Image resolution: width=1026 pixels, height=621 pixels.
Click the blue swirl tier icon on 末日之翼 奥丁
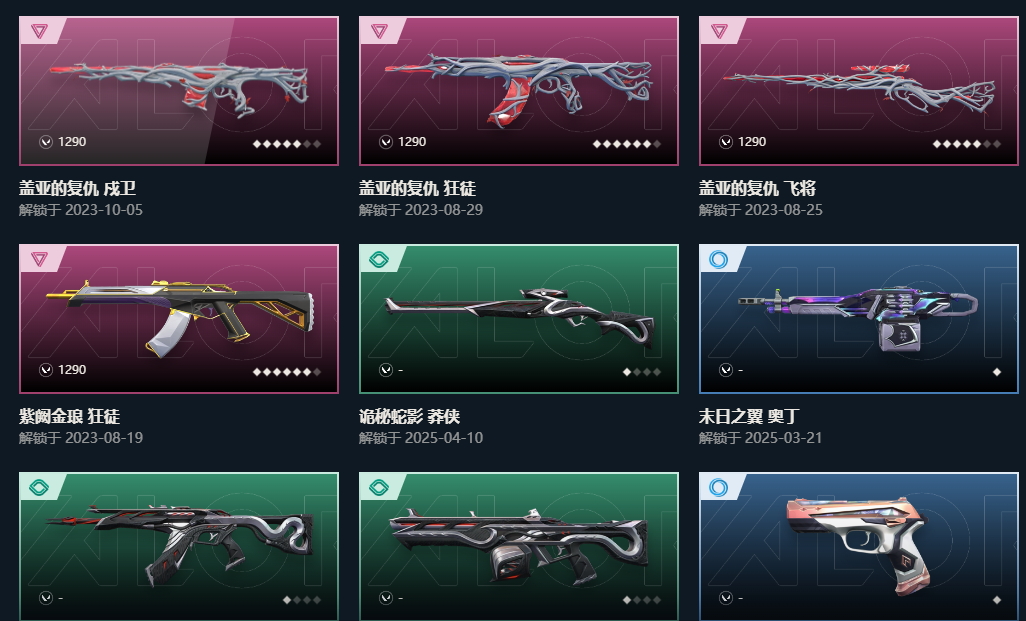click(718, 259)
